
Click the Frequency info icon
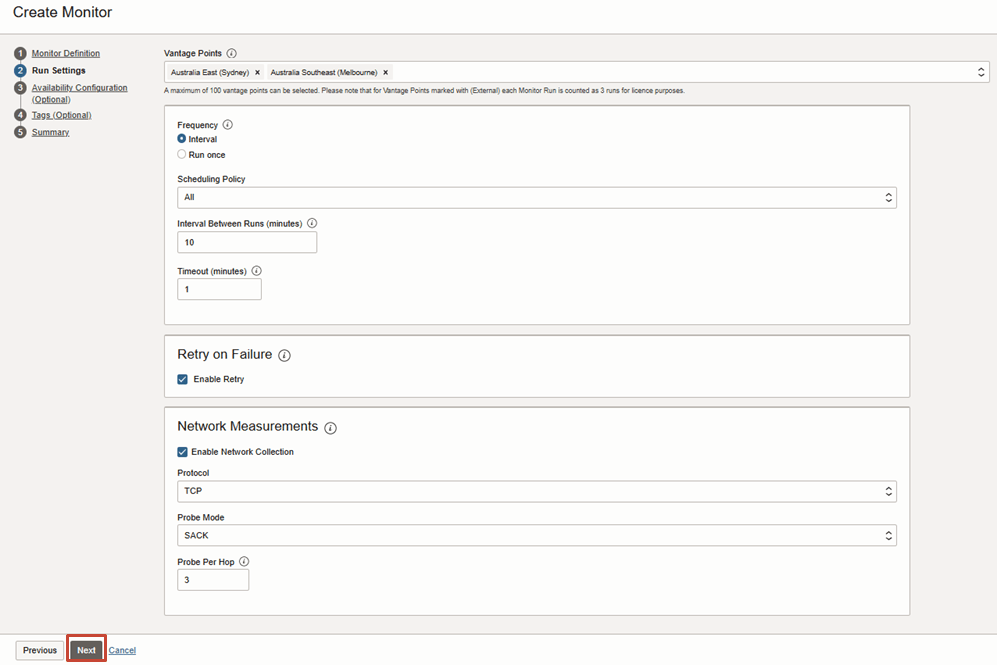[227, 125]
